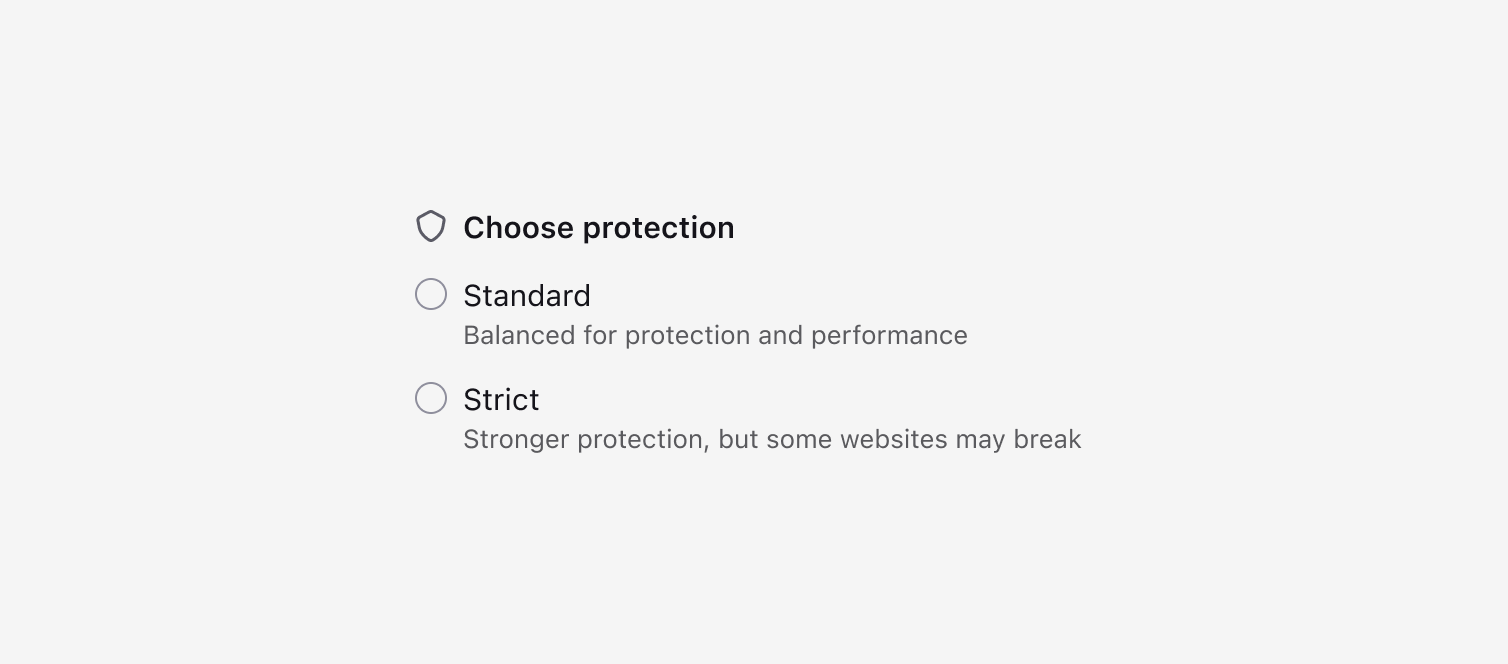
Task: Click the Standard option's description line
Action: point(715,335)
